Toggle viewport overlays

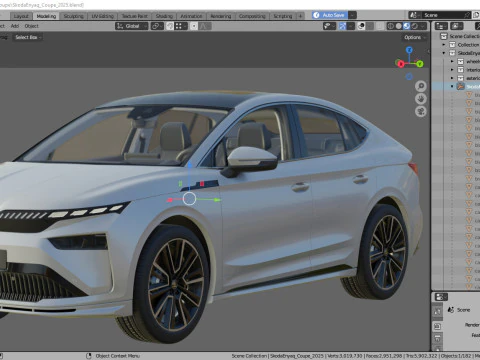pos(361,26)
